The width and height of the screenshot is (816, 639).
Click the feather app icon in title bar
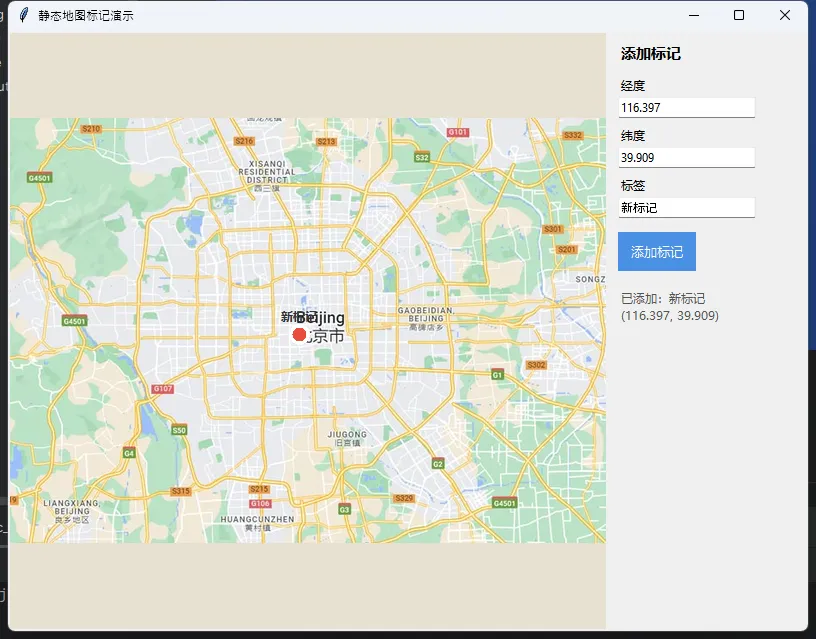(x=22, y=15)
